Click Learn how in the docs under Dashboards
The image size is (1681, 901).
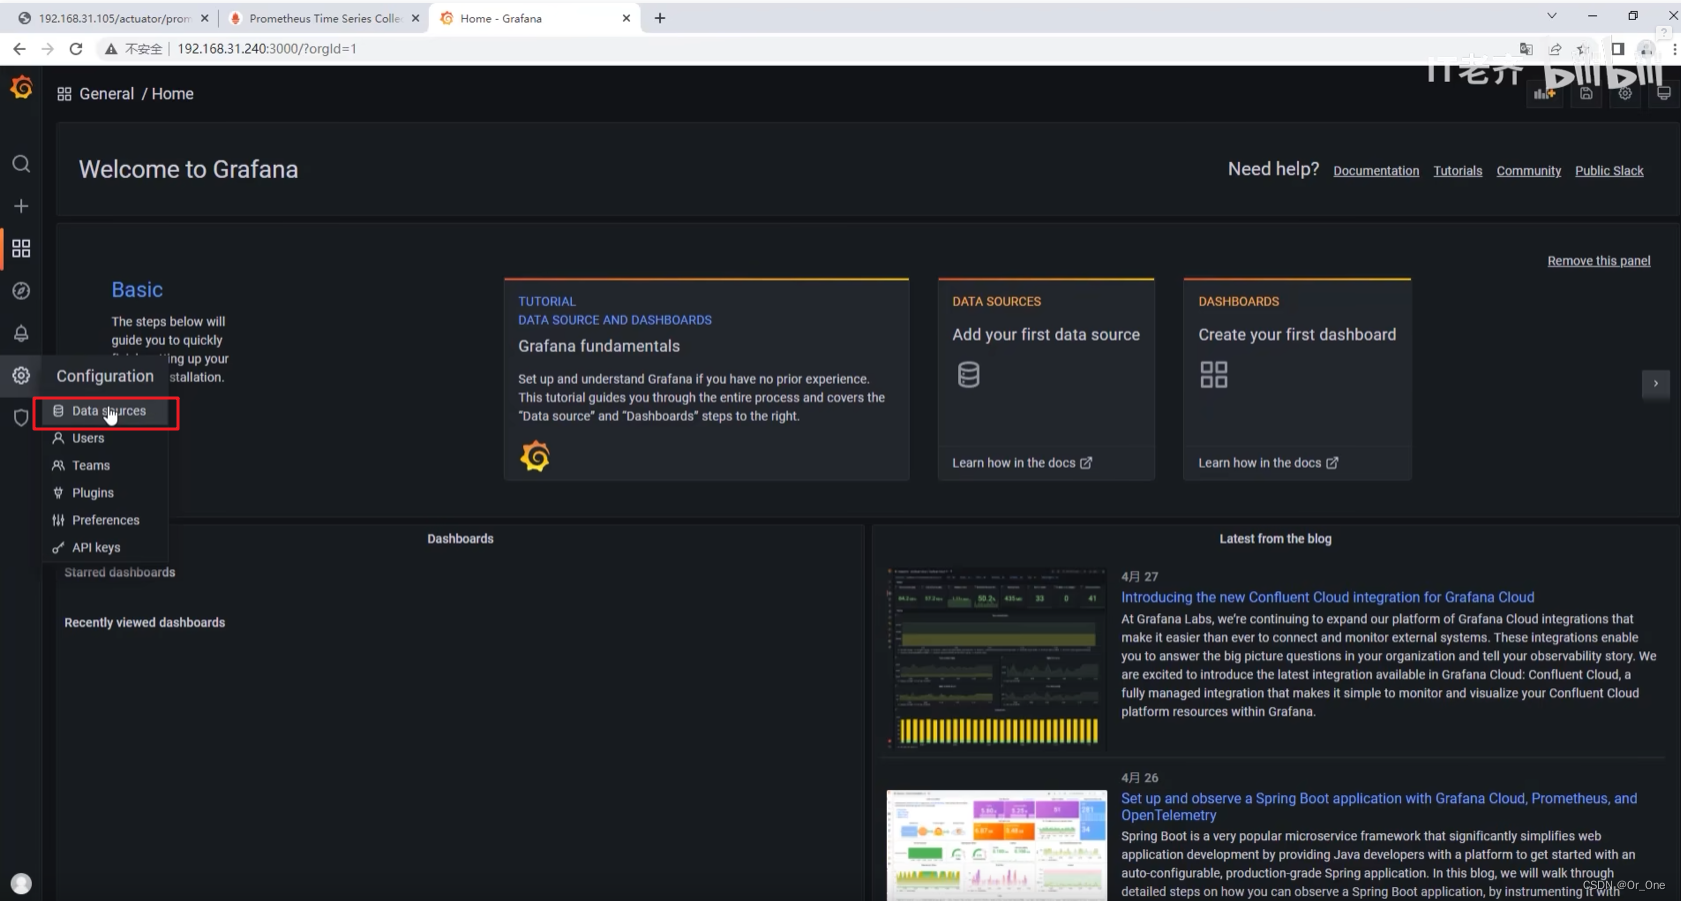click(x=1268, y=463)
